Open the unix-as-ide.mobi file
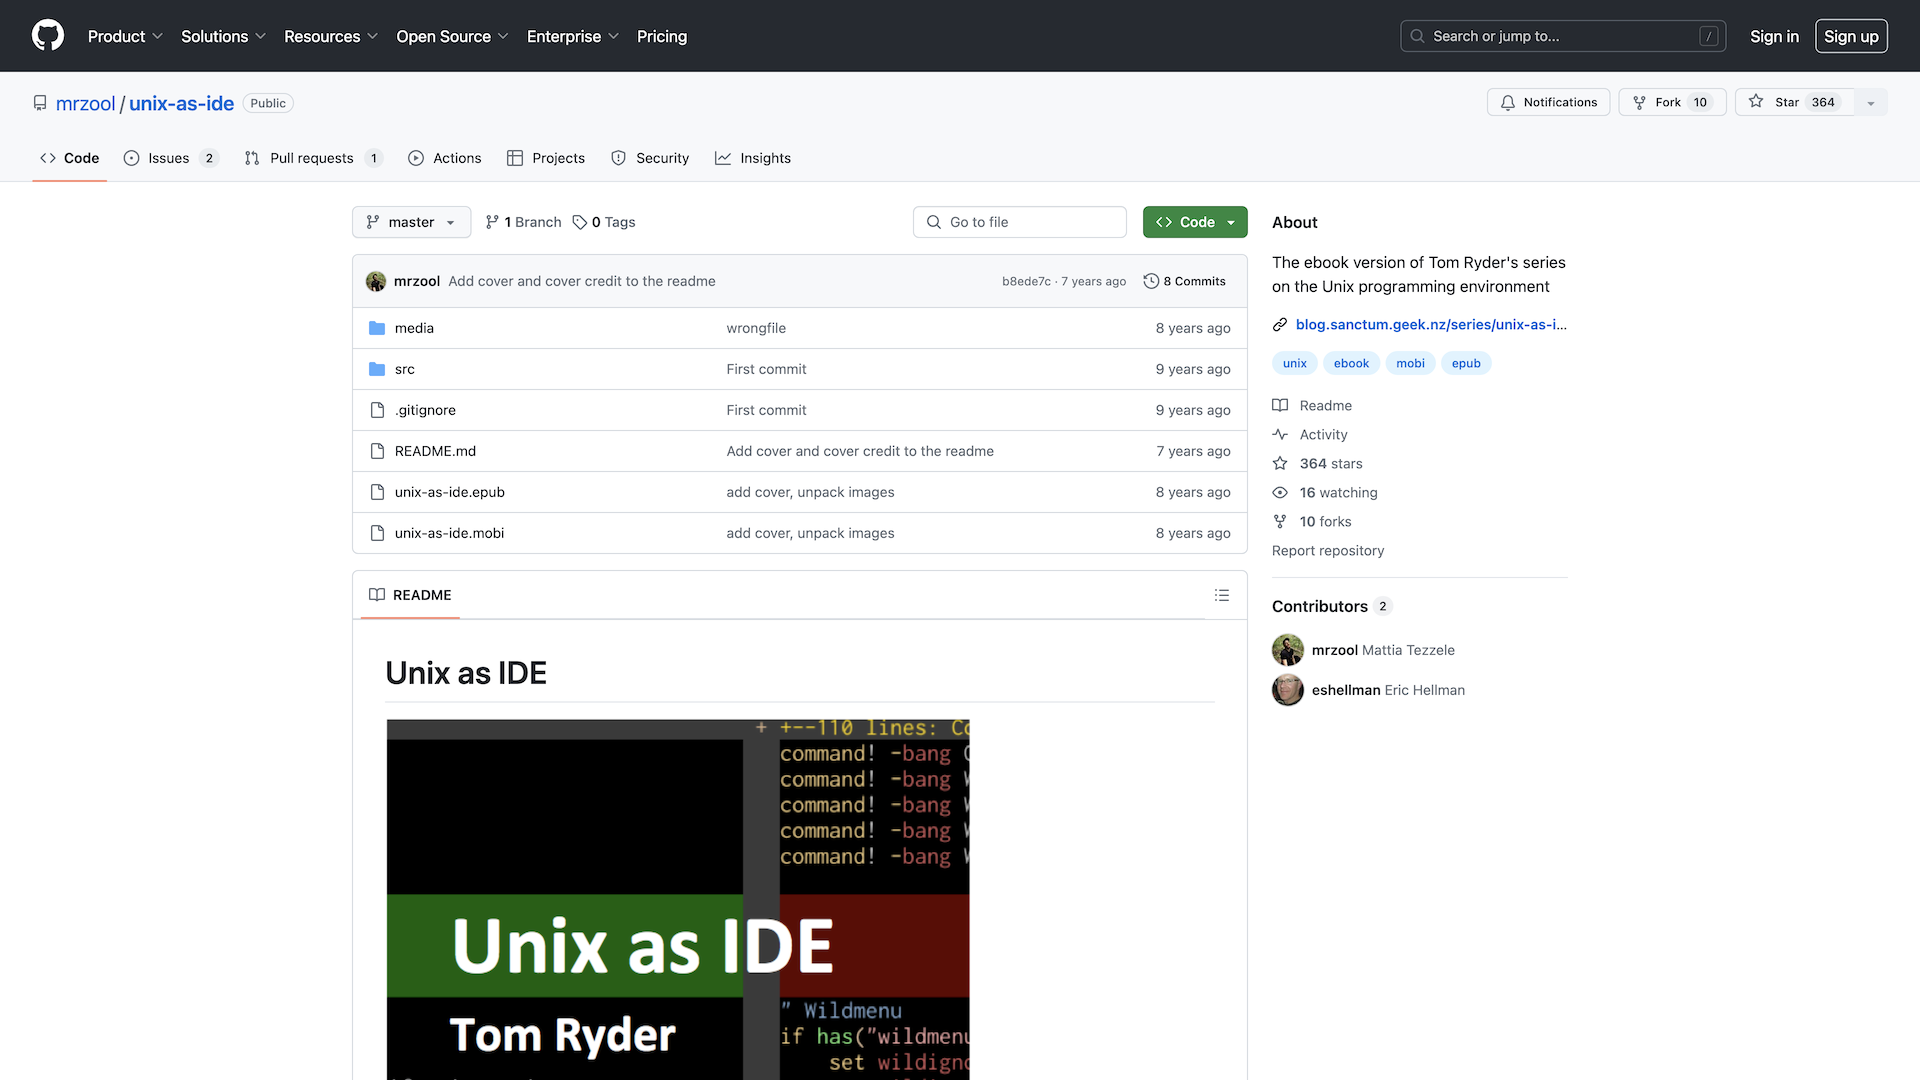 pyautogui.click(x=449, y=533)
